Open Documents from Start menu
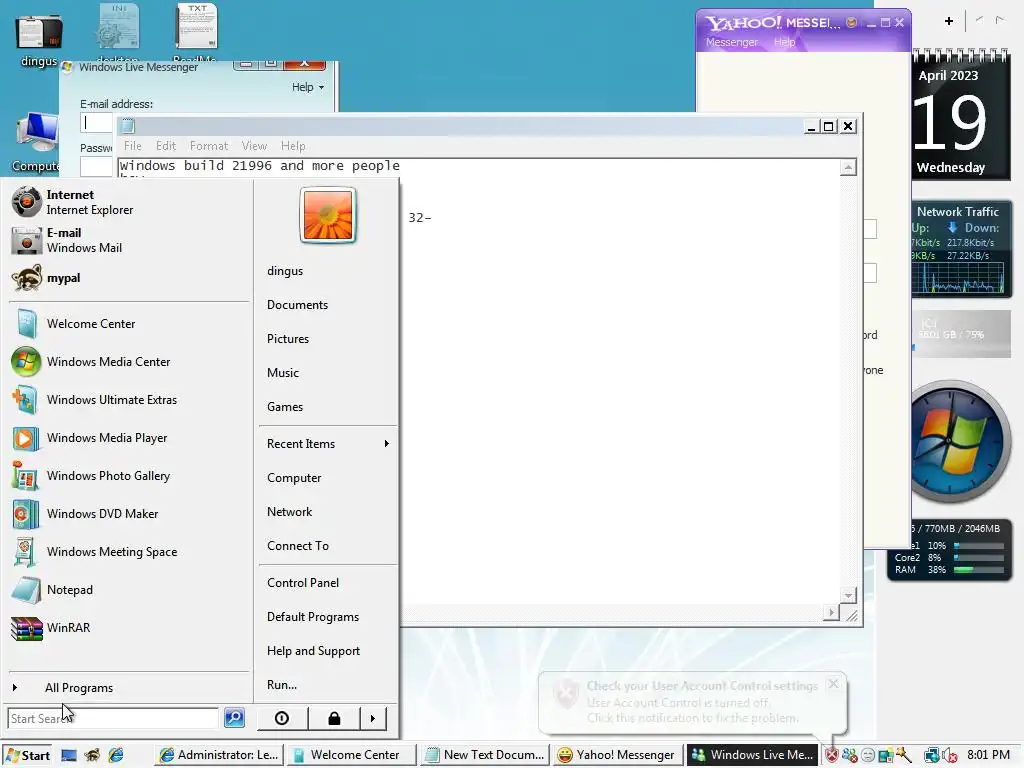This screenshot has width=1024, height=768. [297, 305]
